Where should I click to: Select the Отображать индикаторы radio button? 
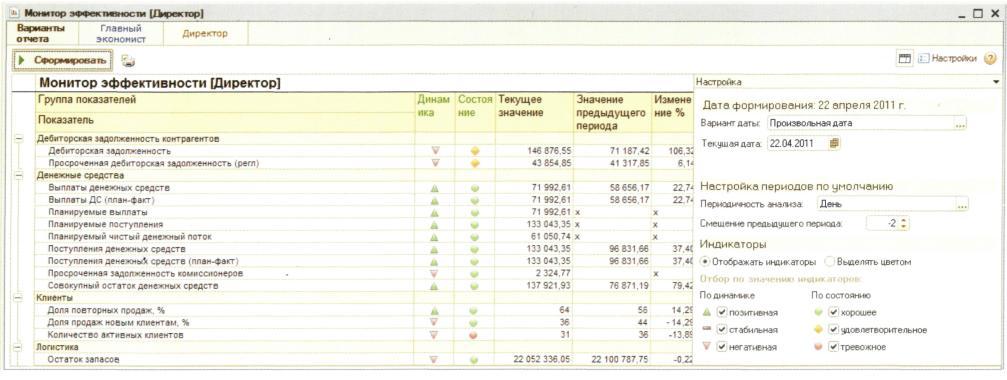point(705,262)
